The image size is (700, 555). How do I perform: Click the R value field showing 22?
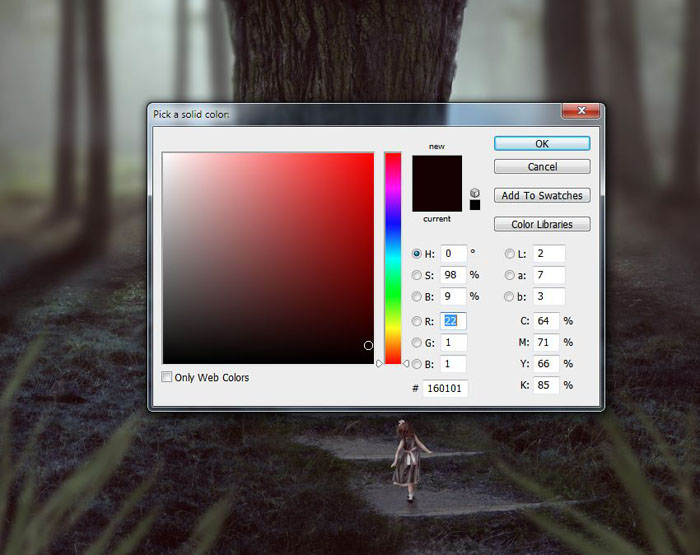tap(454, 321)
